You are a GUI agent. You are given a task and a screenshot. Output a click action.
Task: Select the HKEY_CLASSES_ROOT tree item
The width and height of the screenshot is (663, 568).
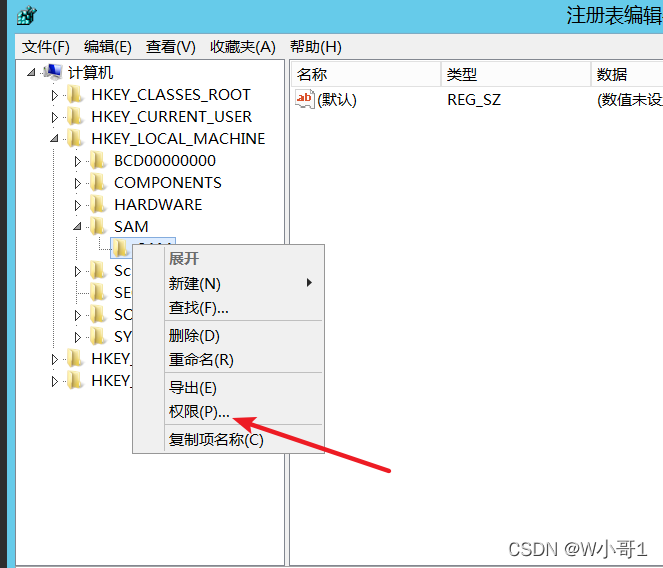point(171,94)
